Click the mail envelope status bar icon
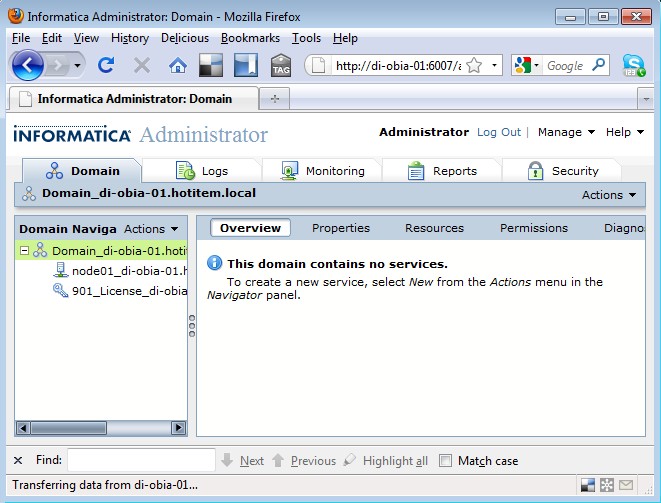This screenshot has width=661, height=503. pos(626,485)
